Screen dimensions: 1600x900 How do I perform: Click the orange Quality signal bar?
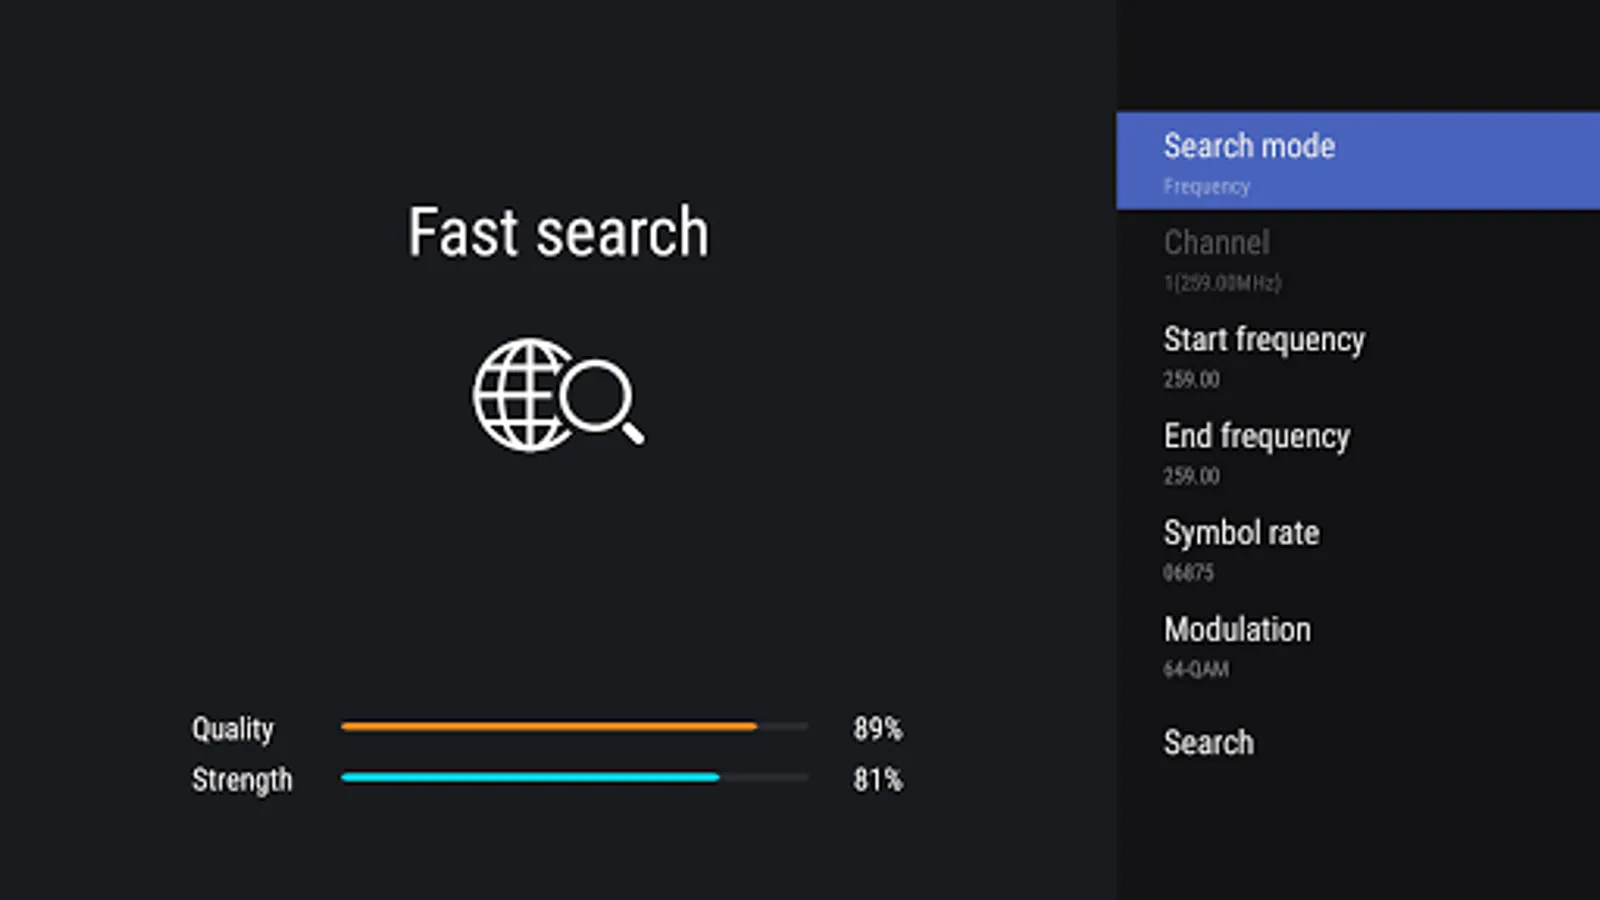point(550,727)
